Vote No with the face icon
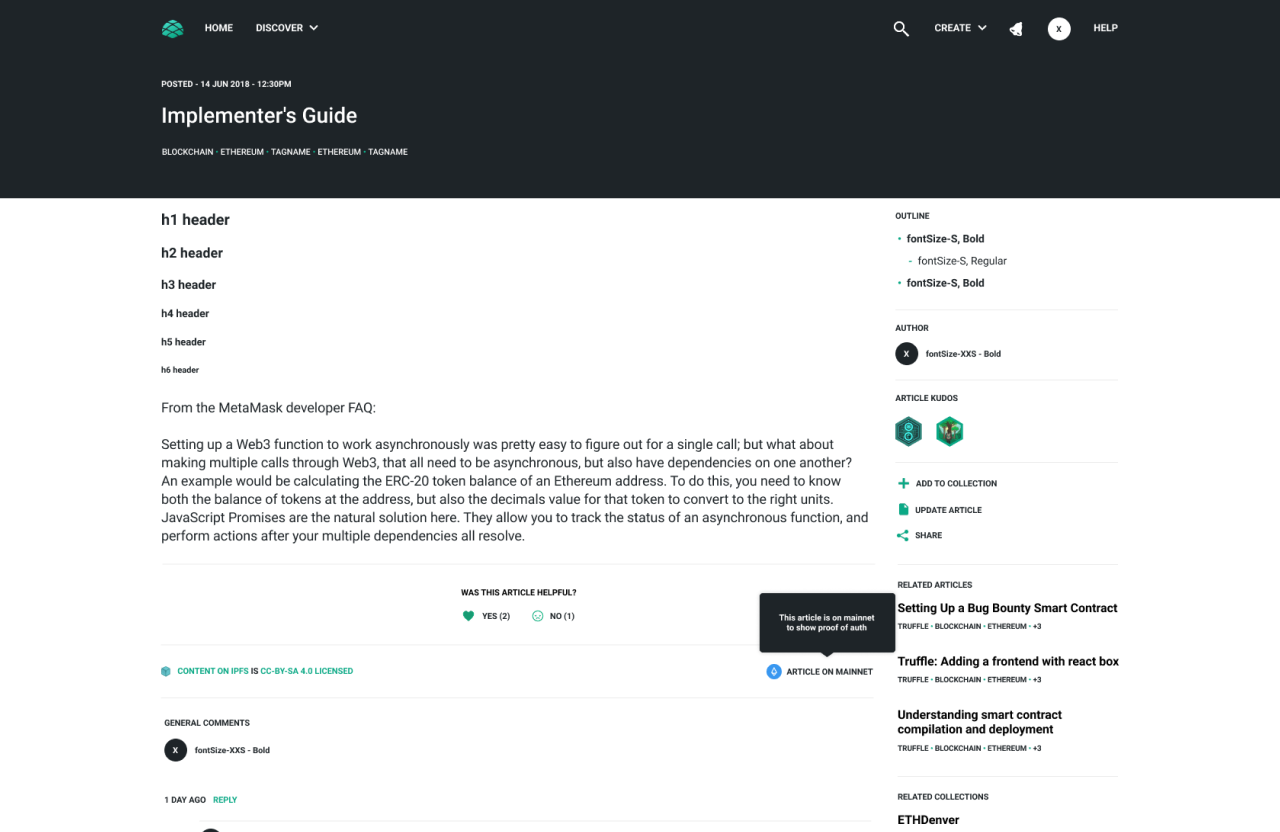Image resolution: width=1280 pixels, height=832 pixels. point(538,616)
